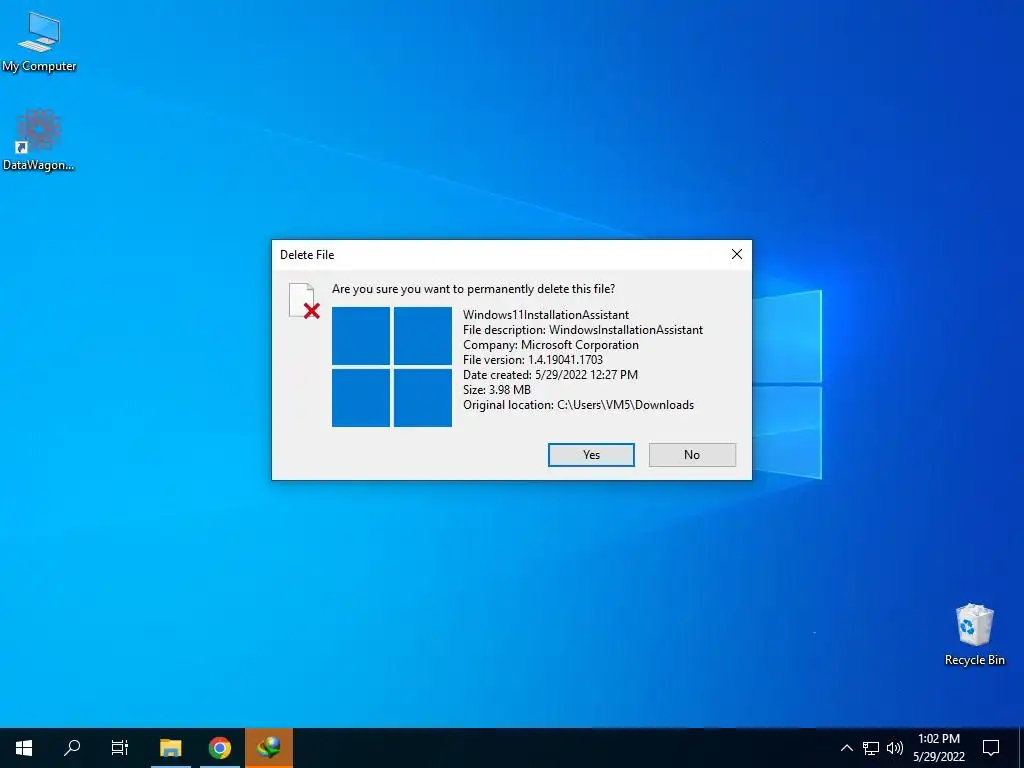Image resolution: width=1024 pixels, height=768 pixels.
Task: Open File Explorer from taskbar
Action: coord(170,748)
